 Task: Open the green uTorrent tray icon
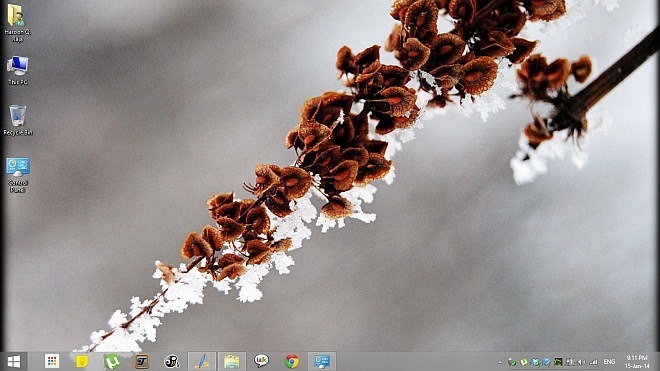coord(524,362)
